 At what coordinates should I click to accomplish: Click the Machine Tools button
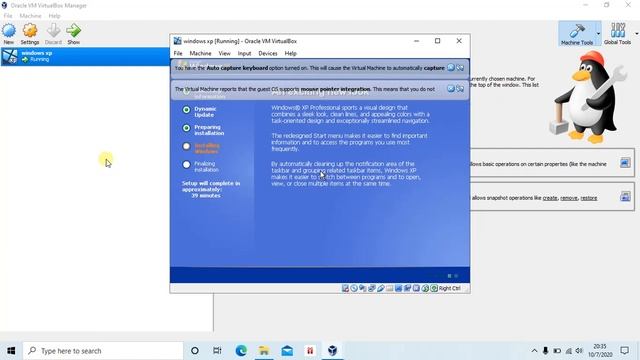click(577, 33)
